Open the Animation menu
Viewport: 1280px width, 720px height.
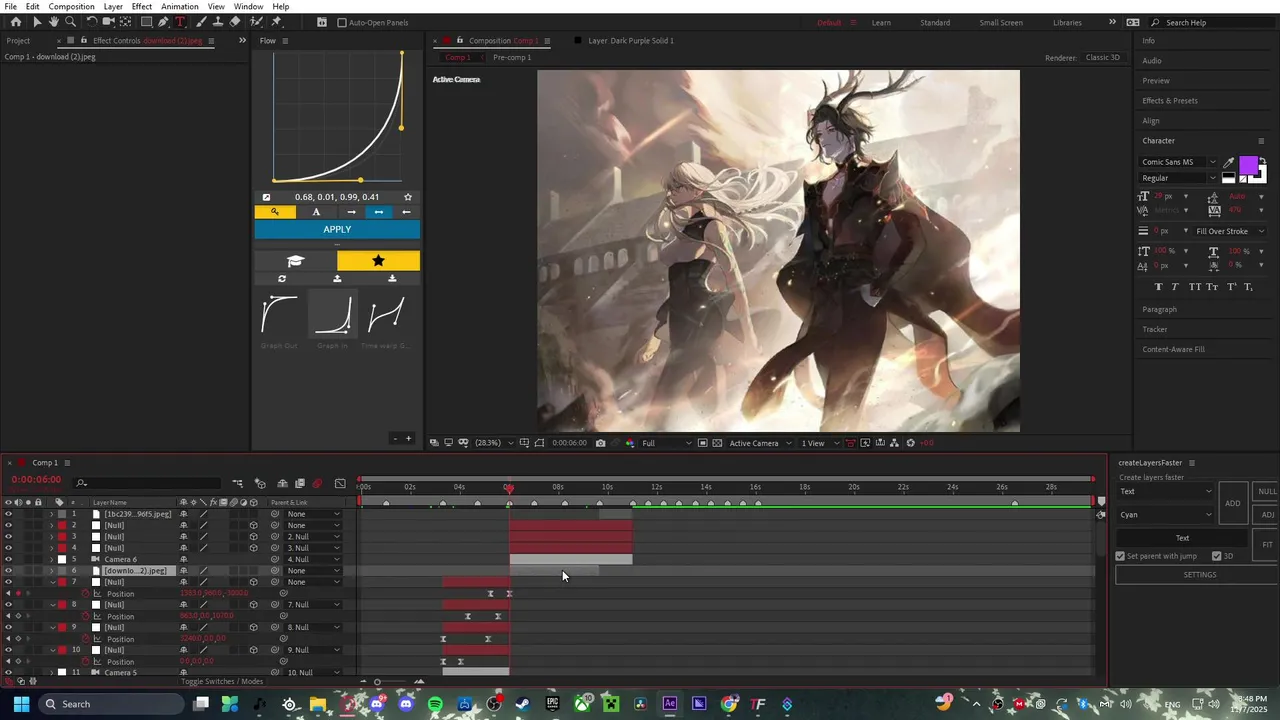coord(180,6)
